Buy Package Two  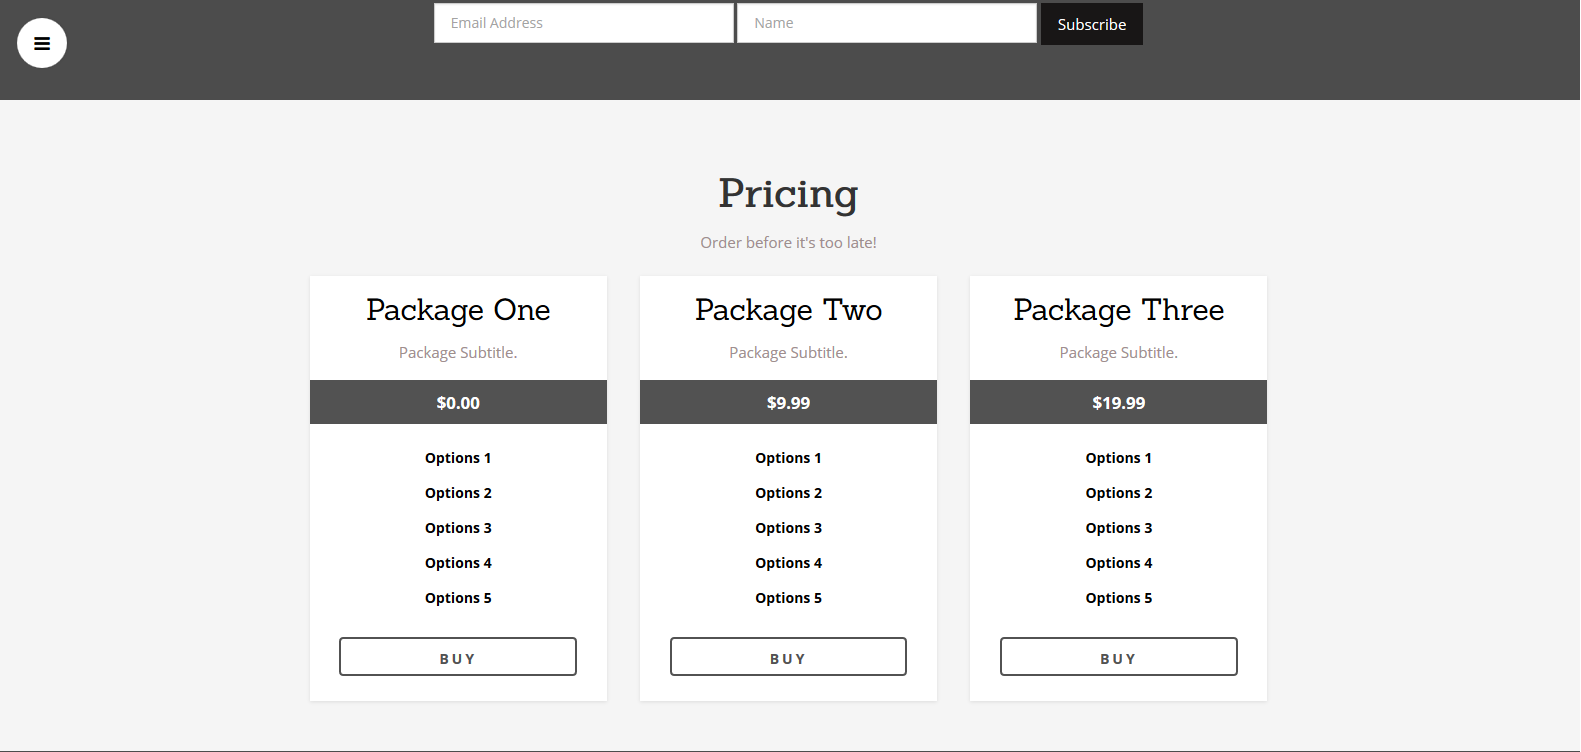788,657
